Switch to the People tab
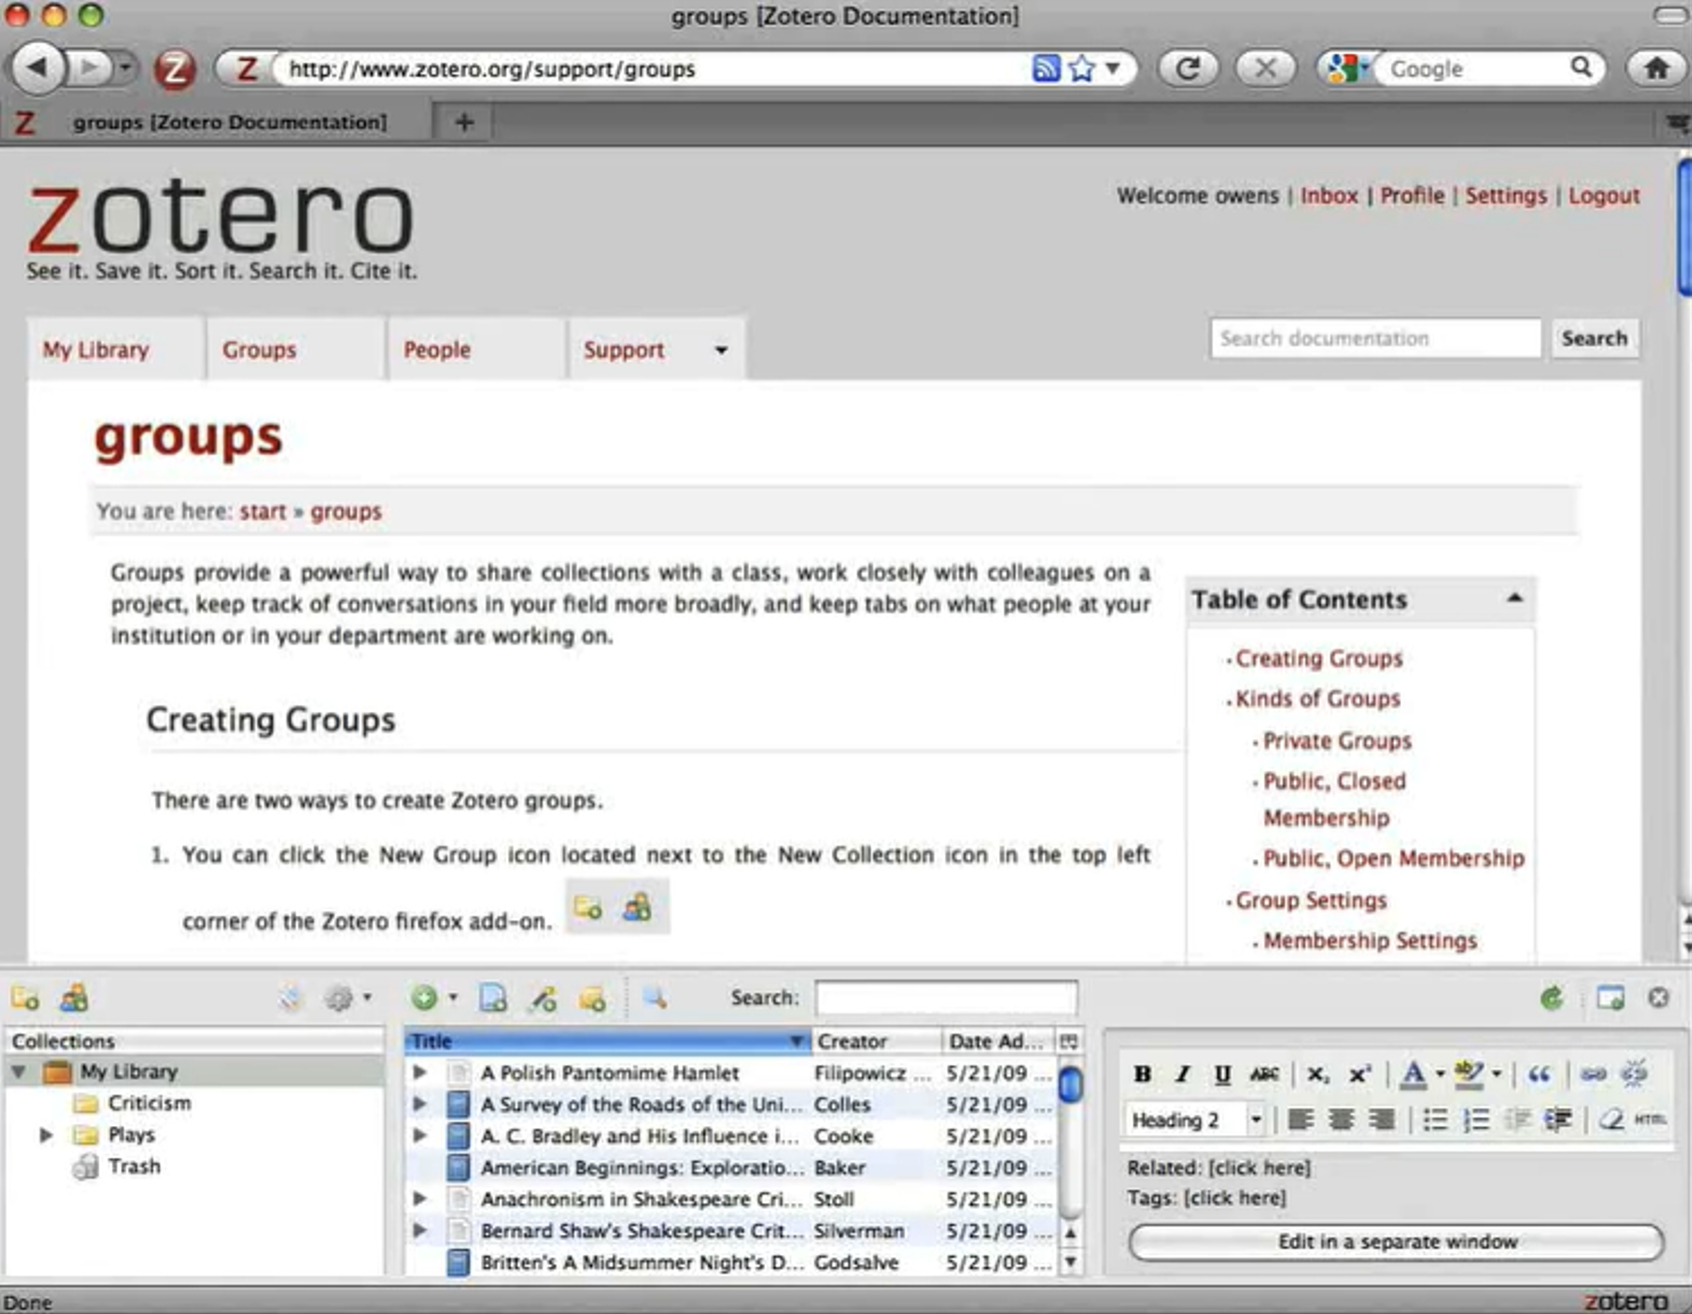 [437, 350]
